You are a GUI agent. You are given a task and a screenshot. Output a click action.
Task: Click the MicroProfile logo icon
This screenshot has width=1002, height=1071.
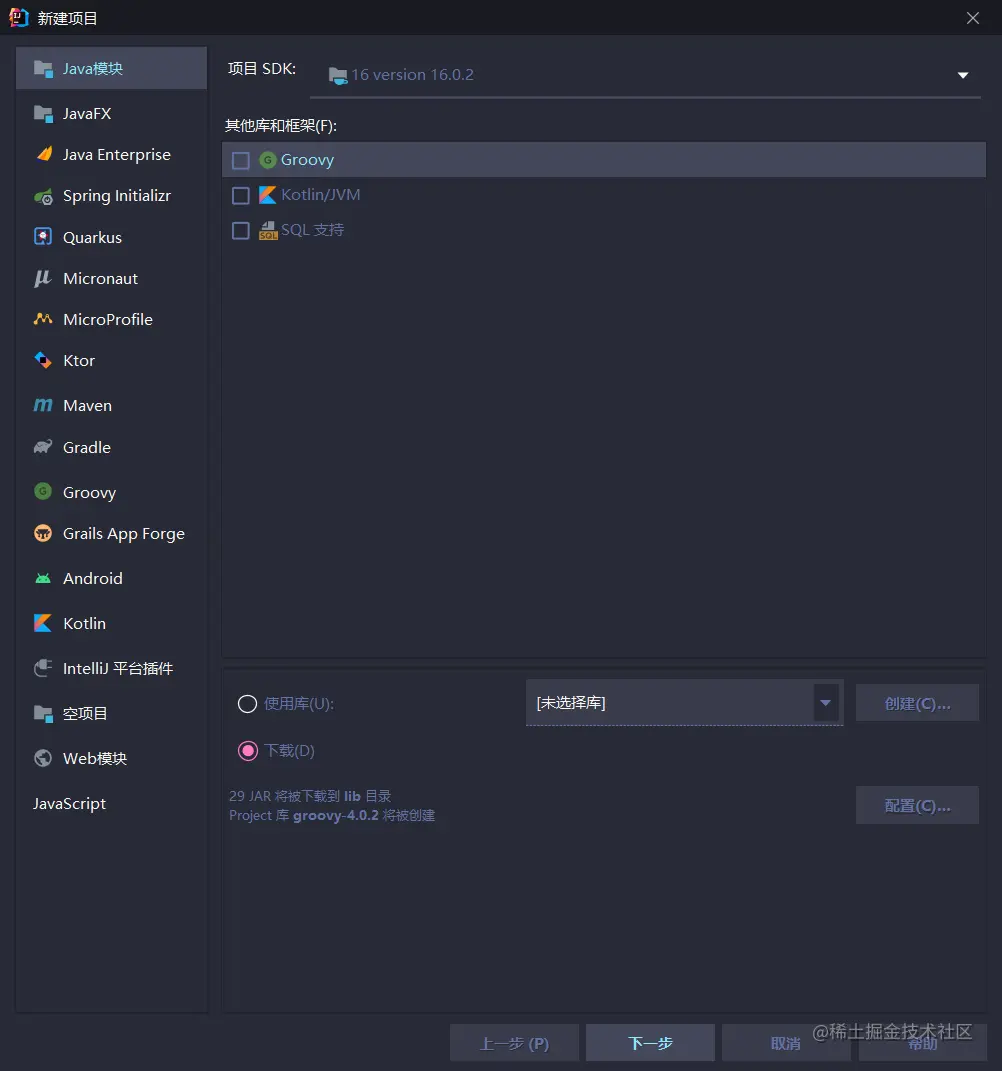pyautogui.click(x=43, y=319)
